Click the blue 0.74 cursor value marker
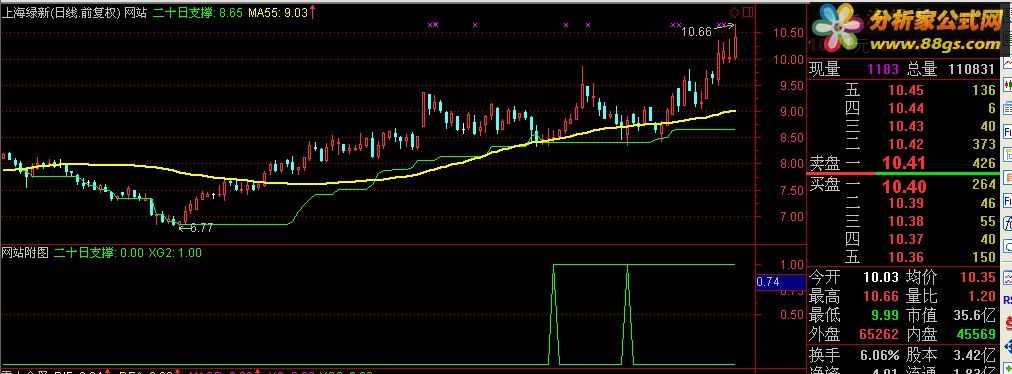 (780, 282)
